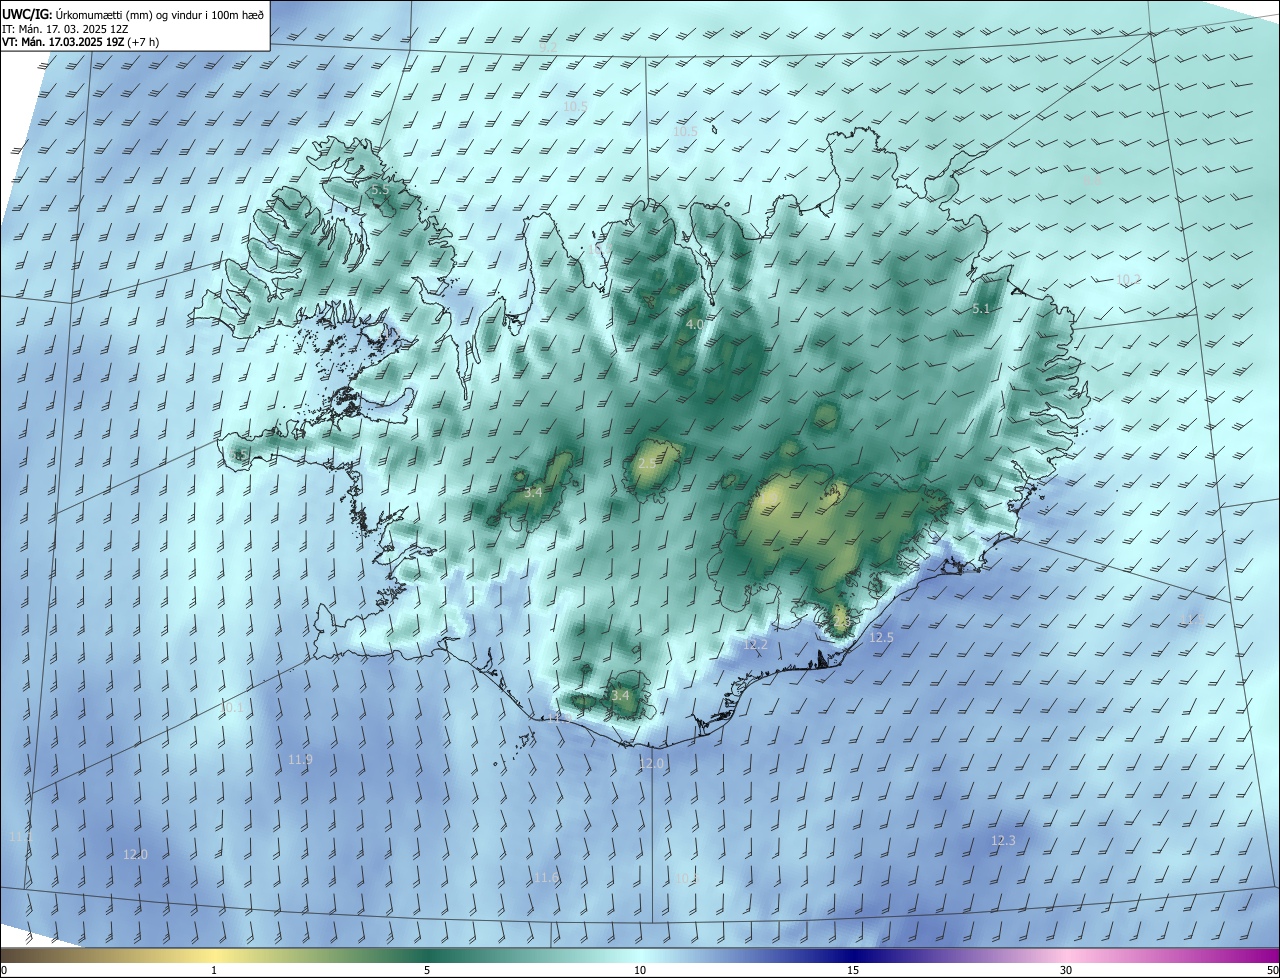Click the 5.1 value in northeast Iceland
1280x978 pixels.
point(981,309)
